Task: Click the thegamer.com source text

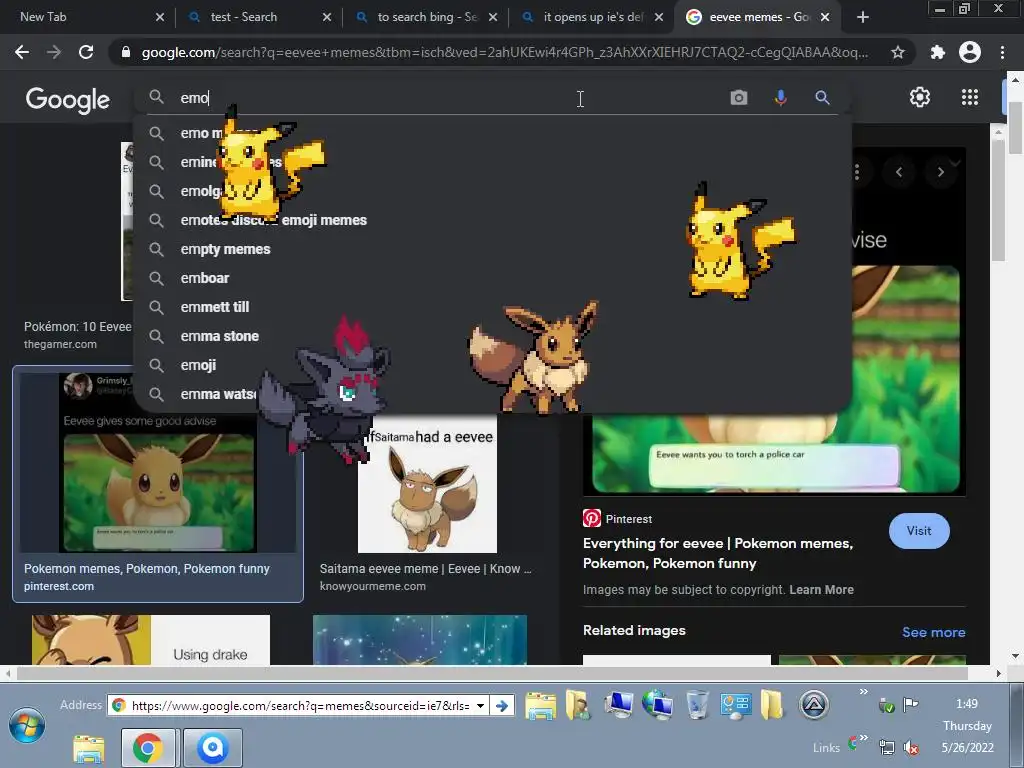Action: 60,344
